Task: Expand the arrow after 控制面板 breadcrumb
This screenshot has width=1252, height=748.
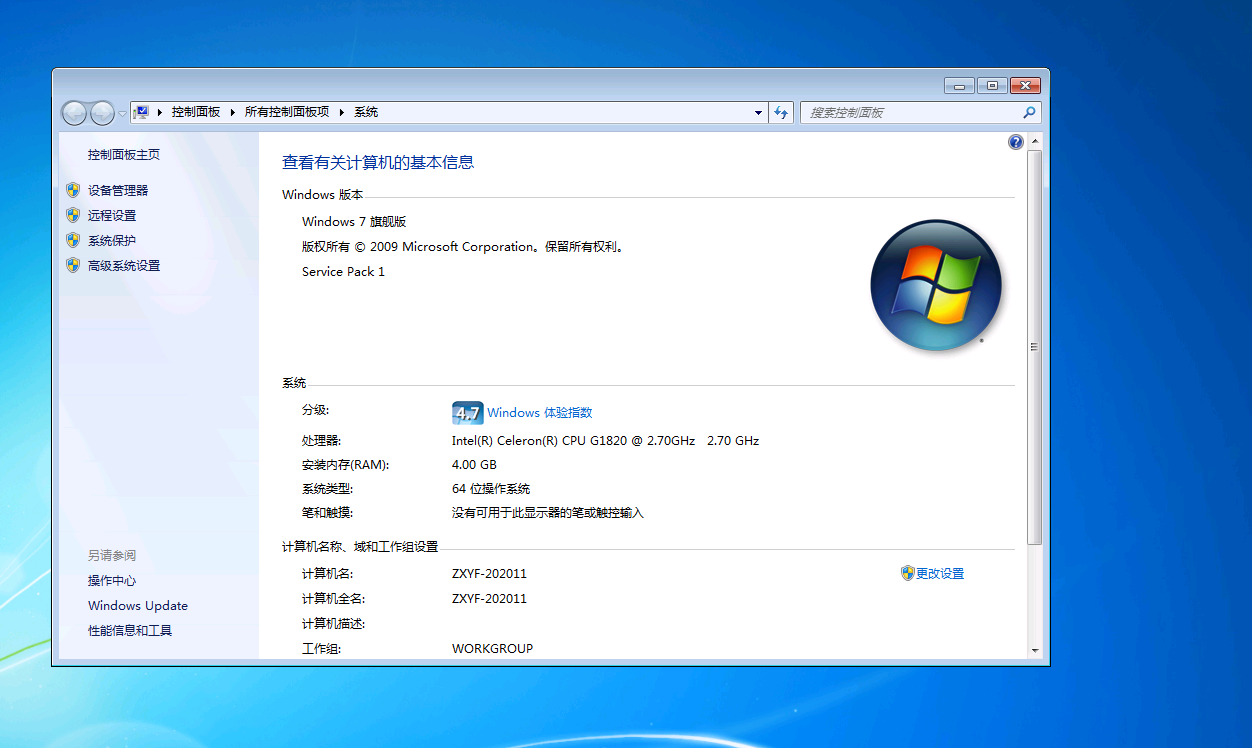Action: pyautogui.click(x=233, y=112)
